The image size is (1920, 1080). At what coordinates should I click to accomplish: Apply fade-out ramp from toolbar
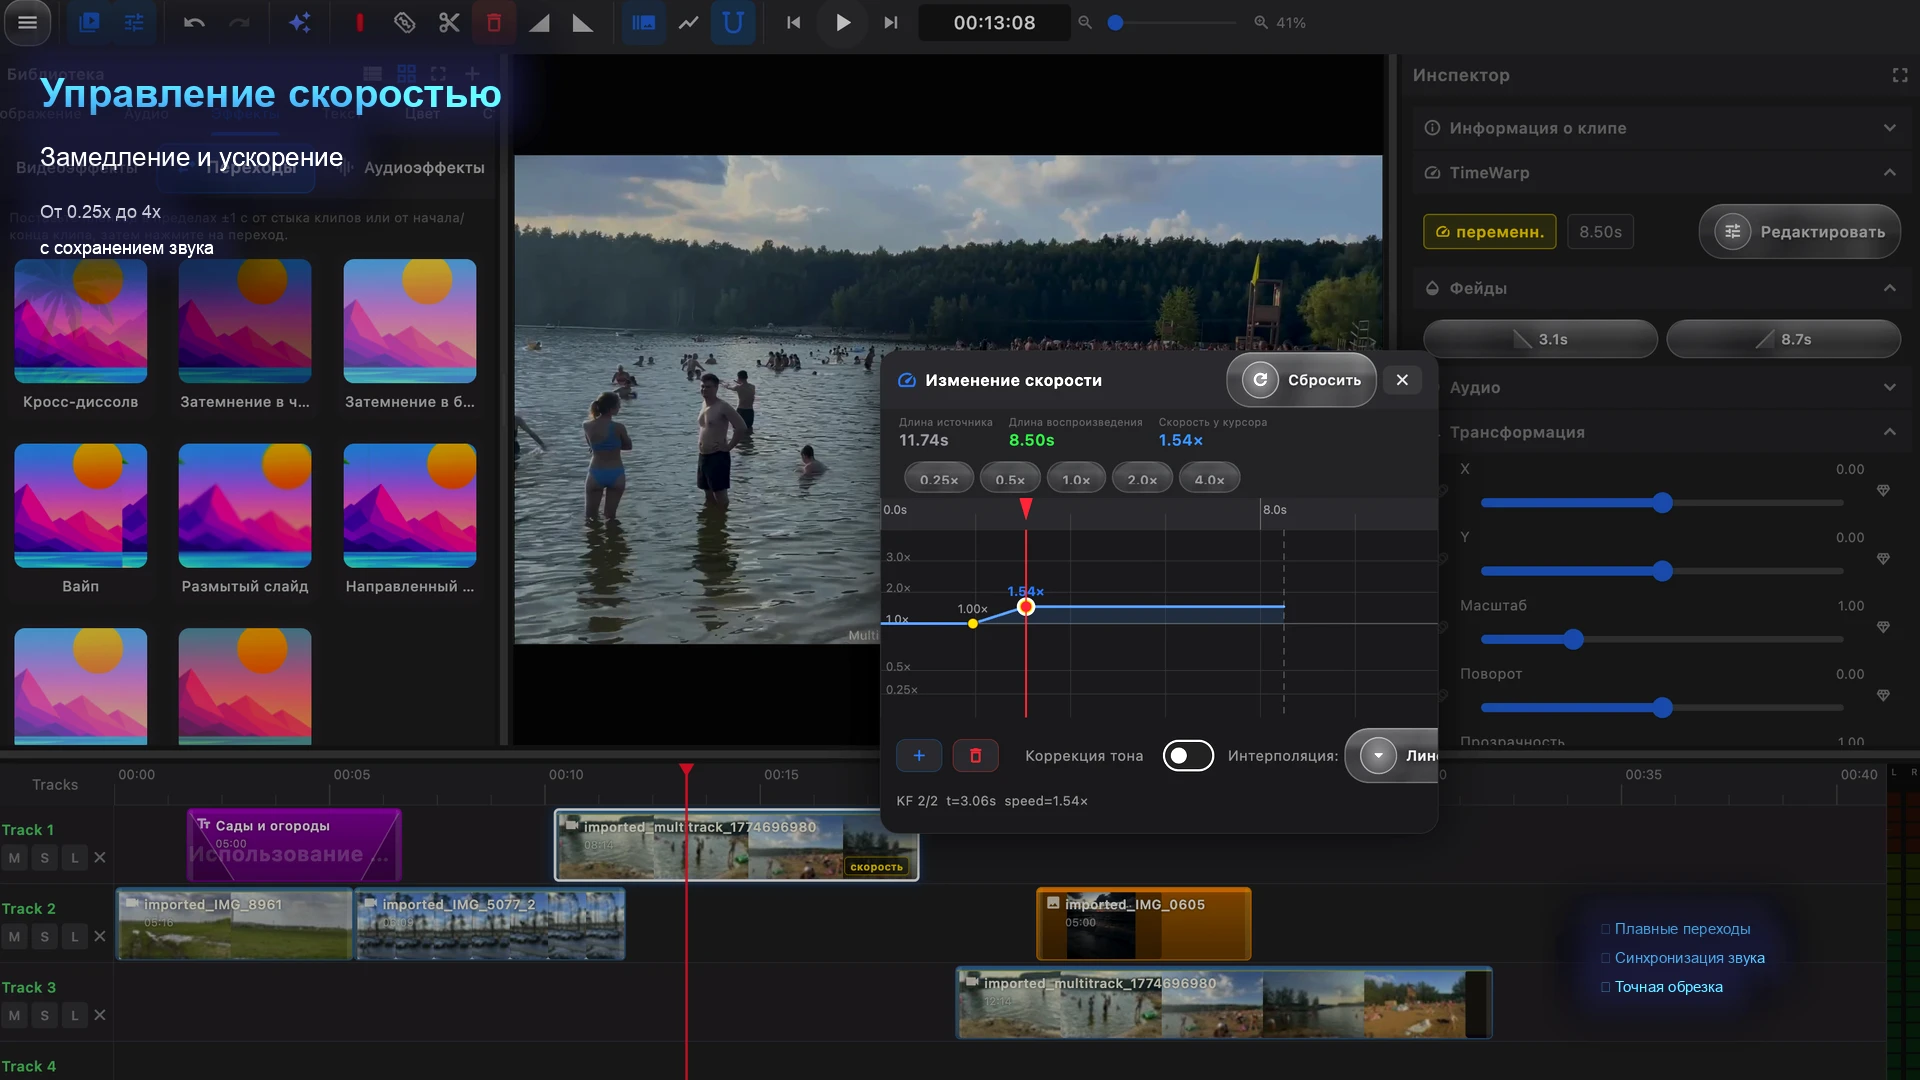click(x=583, y=22)
